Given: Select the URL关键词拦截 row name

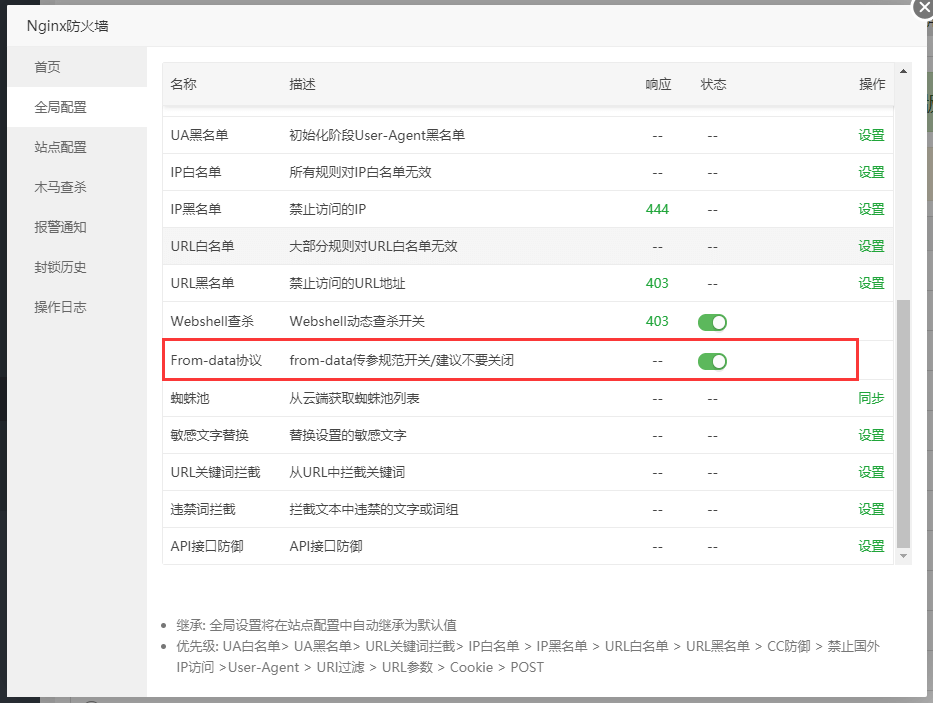Looking at the screenshot, I should click(x=215, y=472).
